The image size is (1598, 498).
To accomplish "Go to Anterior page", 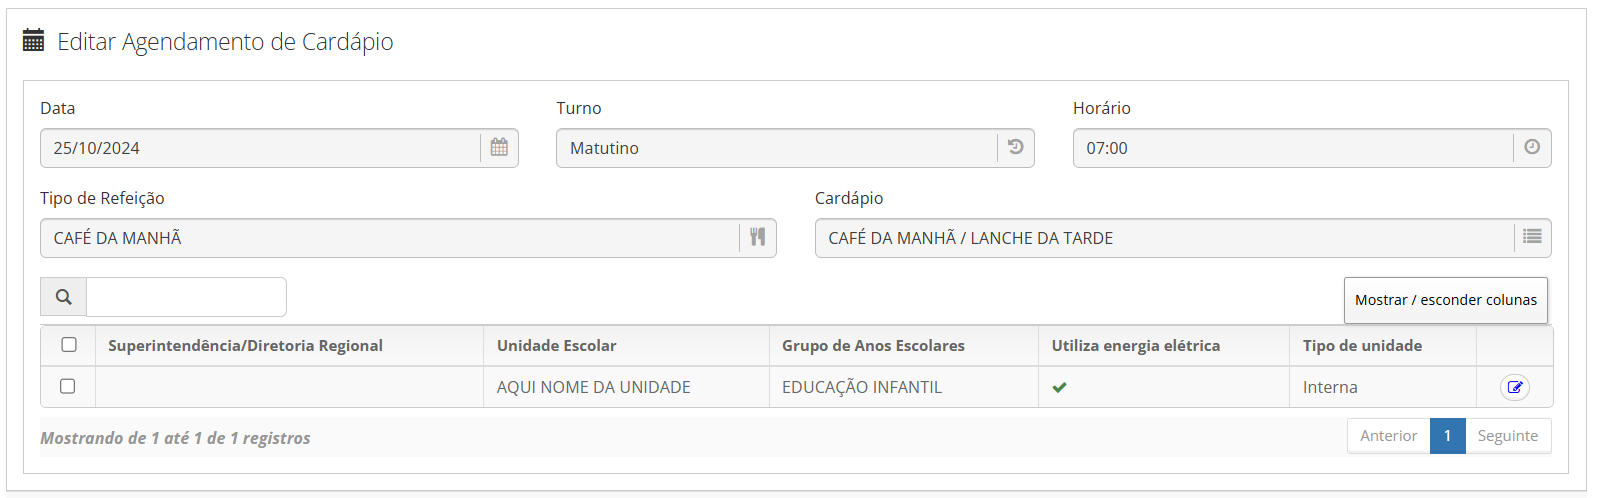I will [1389, 436].
